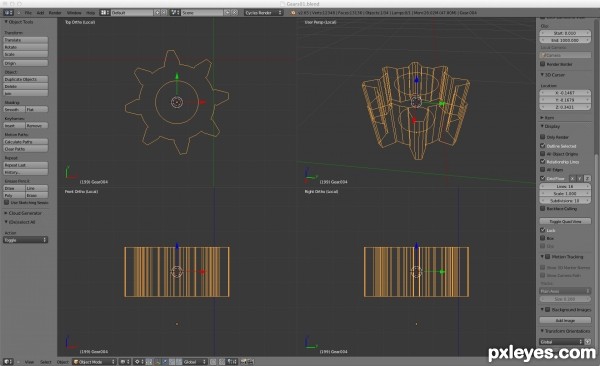Uncheck the Outline Selected checkbox
600x366 pixels.
(x=543, y=145)
